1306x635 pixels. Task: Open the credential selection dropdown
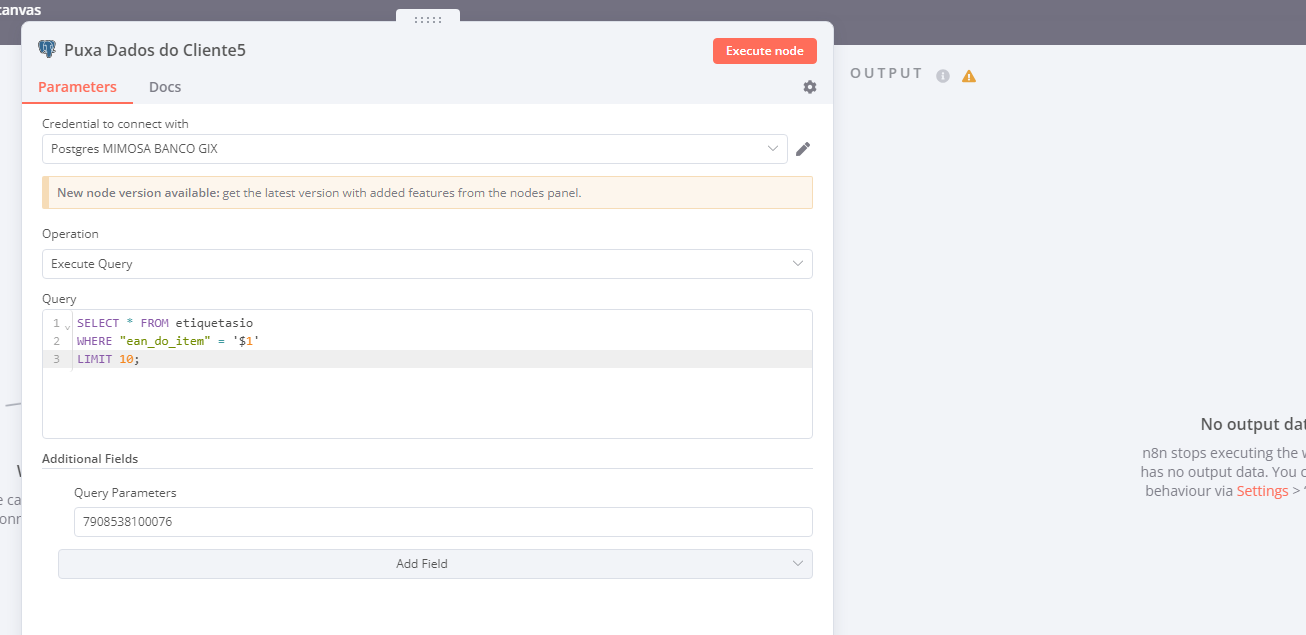click(414, 149)
